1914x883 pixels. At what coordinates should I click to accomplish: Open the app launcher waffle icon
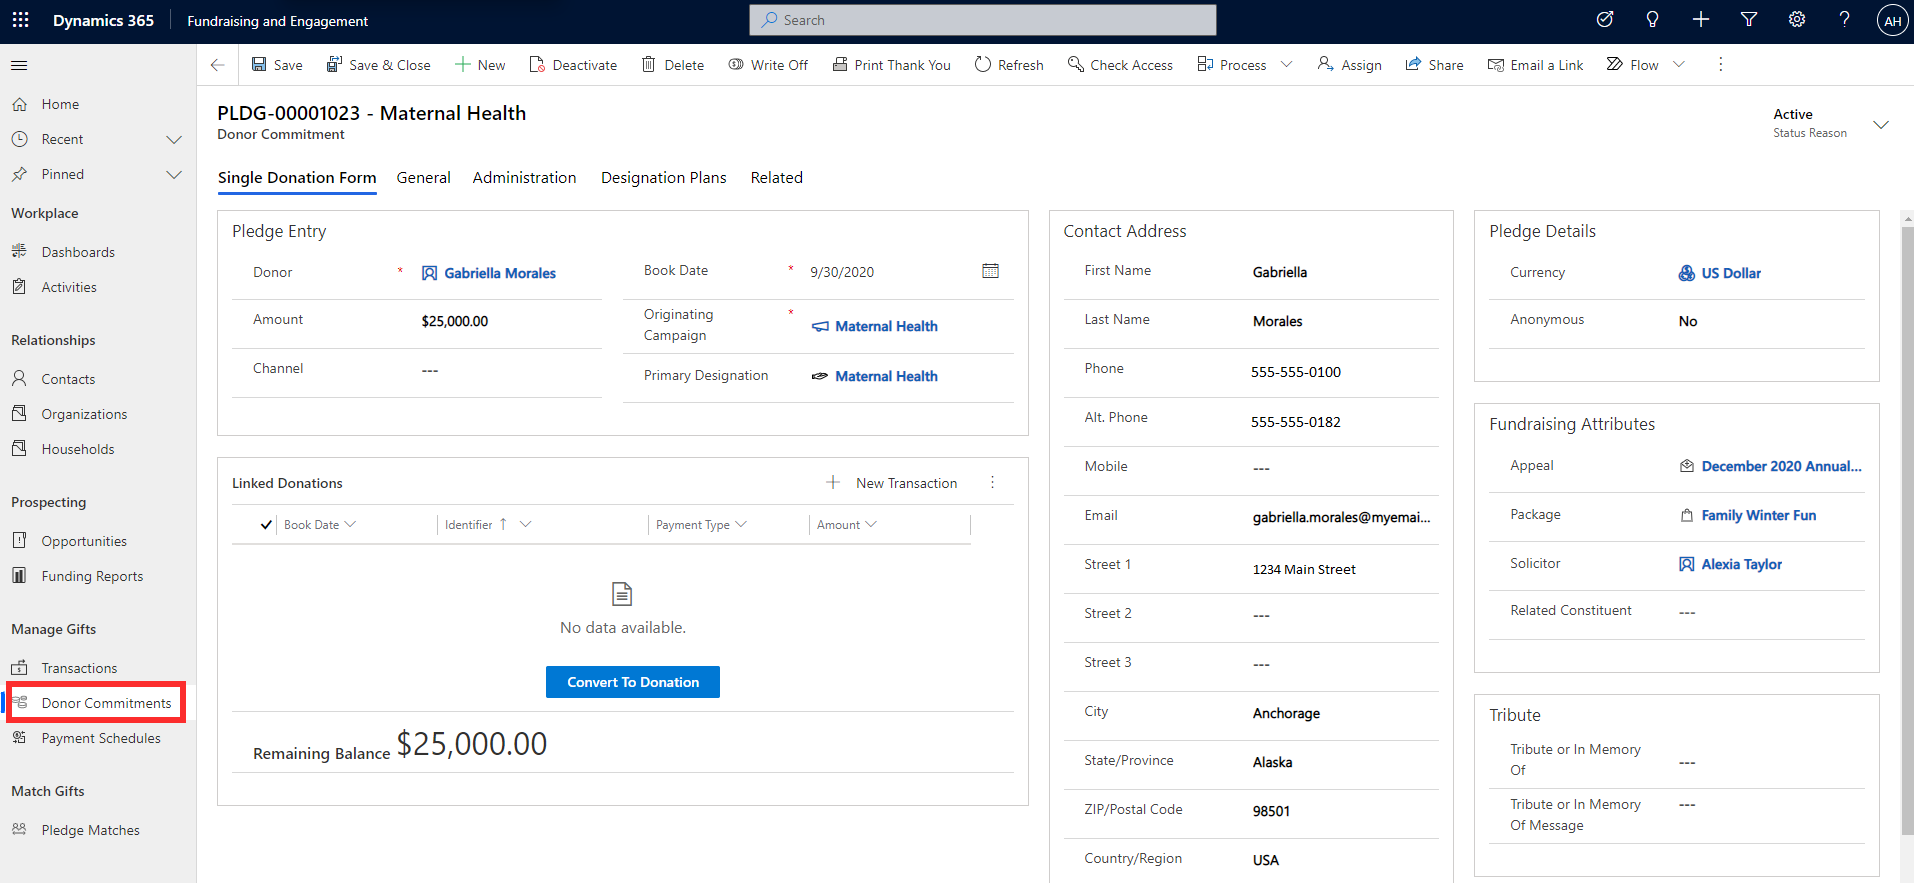pos(20,20)
